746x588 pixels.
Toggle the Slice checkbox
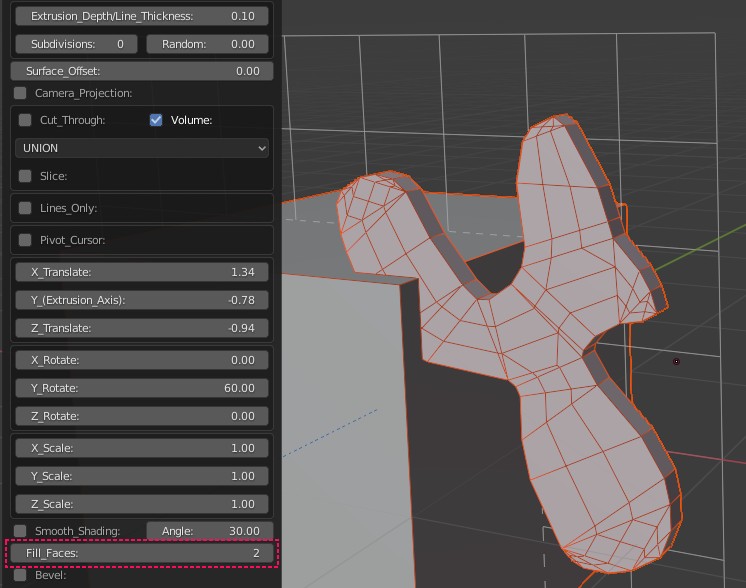tap(26, 176)
